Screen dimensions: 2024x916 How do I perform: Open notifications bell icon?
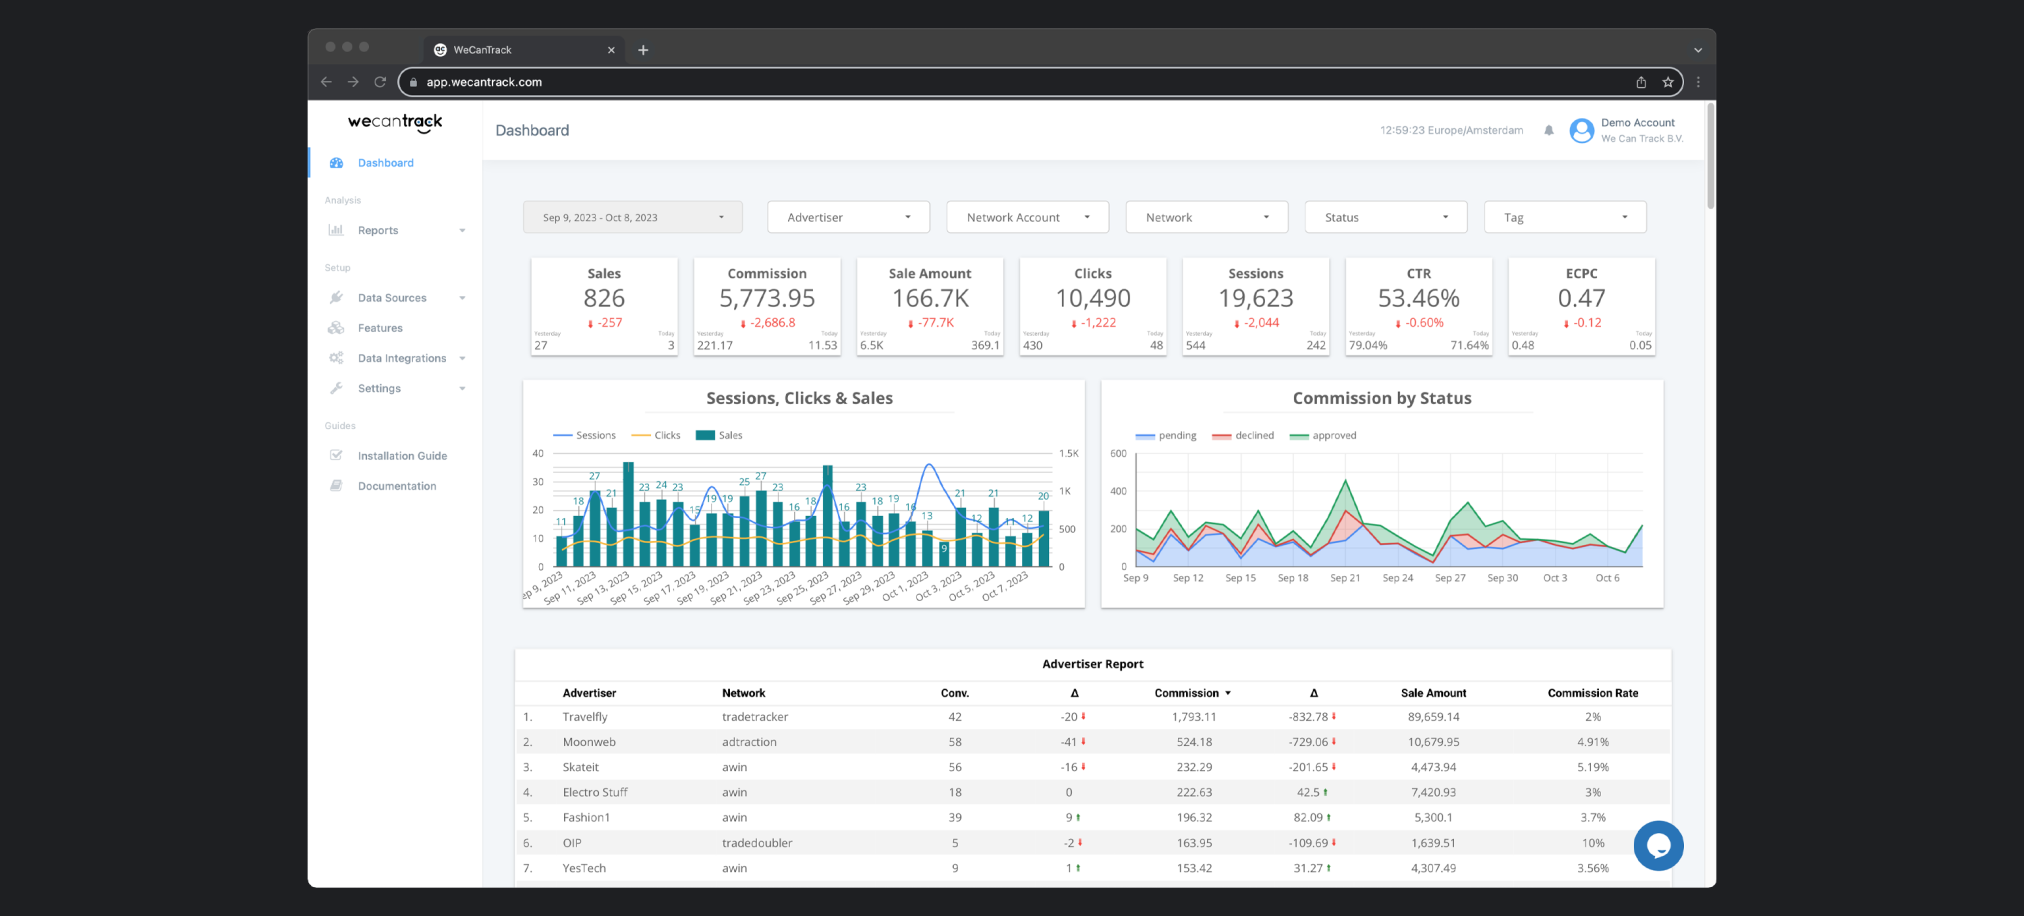(x=1549, y=130)
